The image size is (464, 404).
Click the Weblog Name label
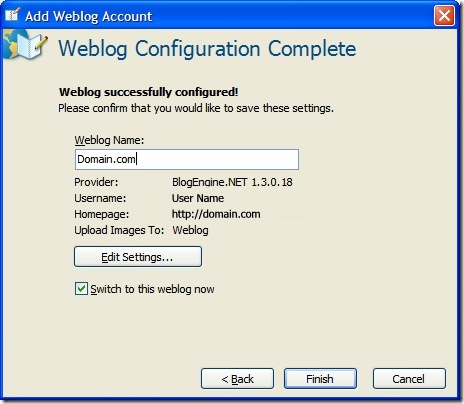[109, 140]
